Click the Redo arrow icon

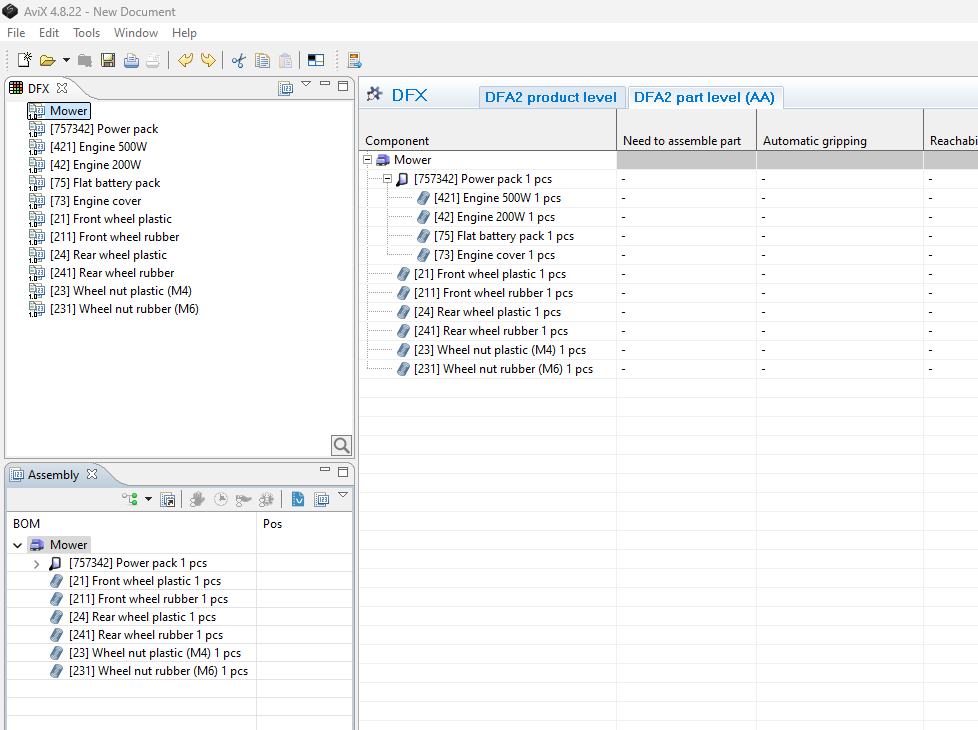point(208,60)
